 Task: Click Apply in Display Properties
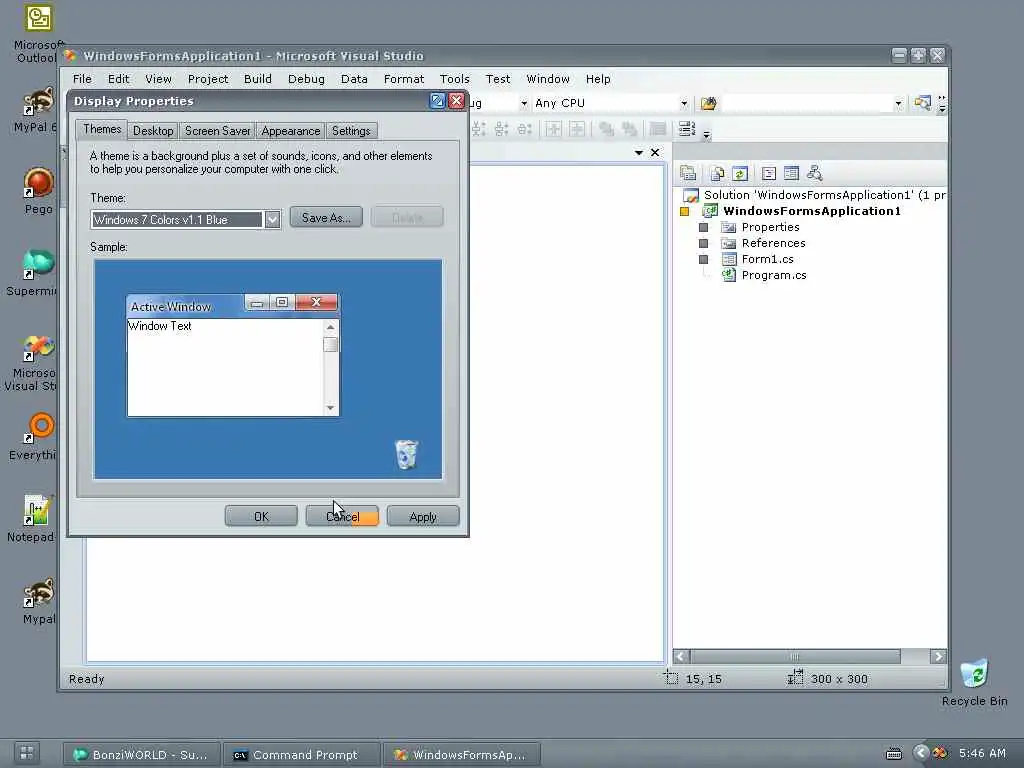(x=423, y=517)
